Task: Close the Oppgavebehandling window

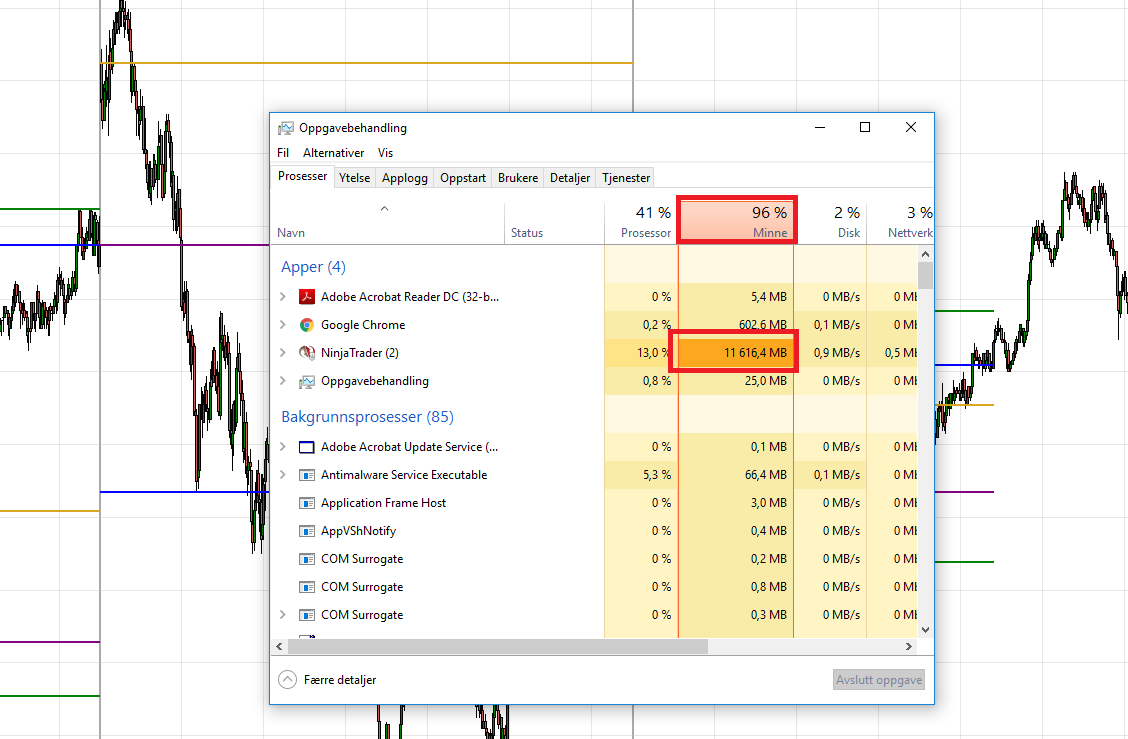Action: 911,127
